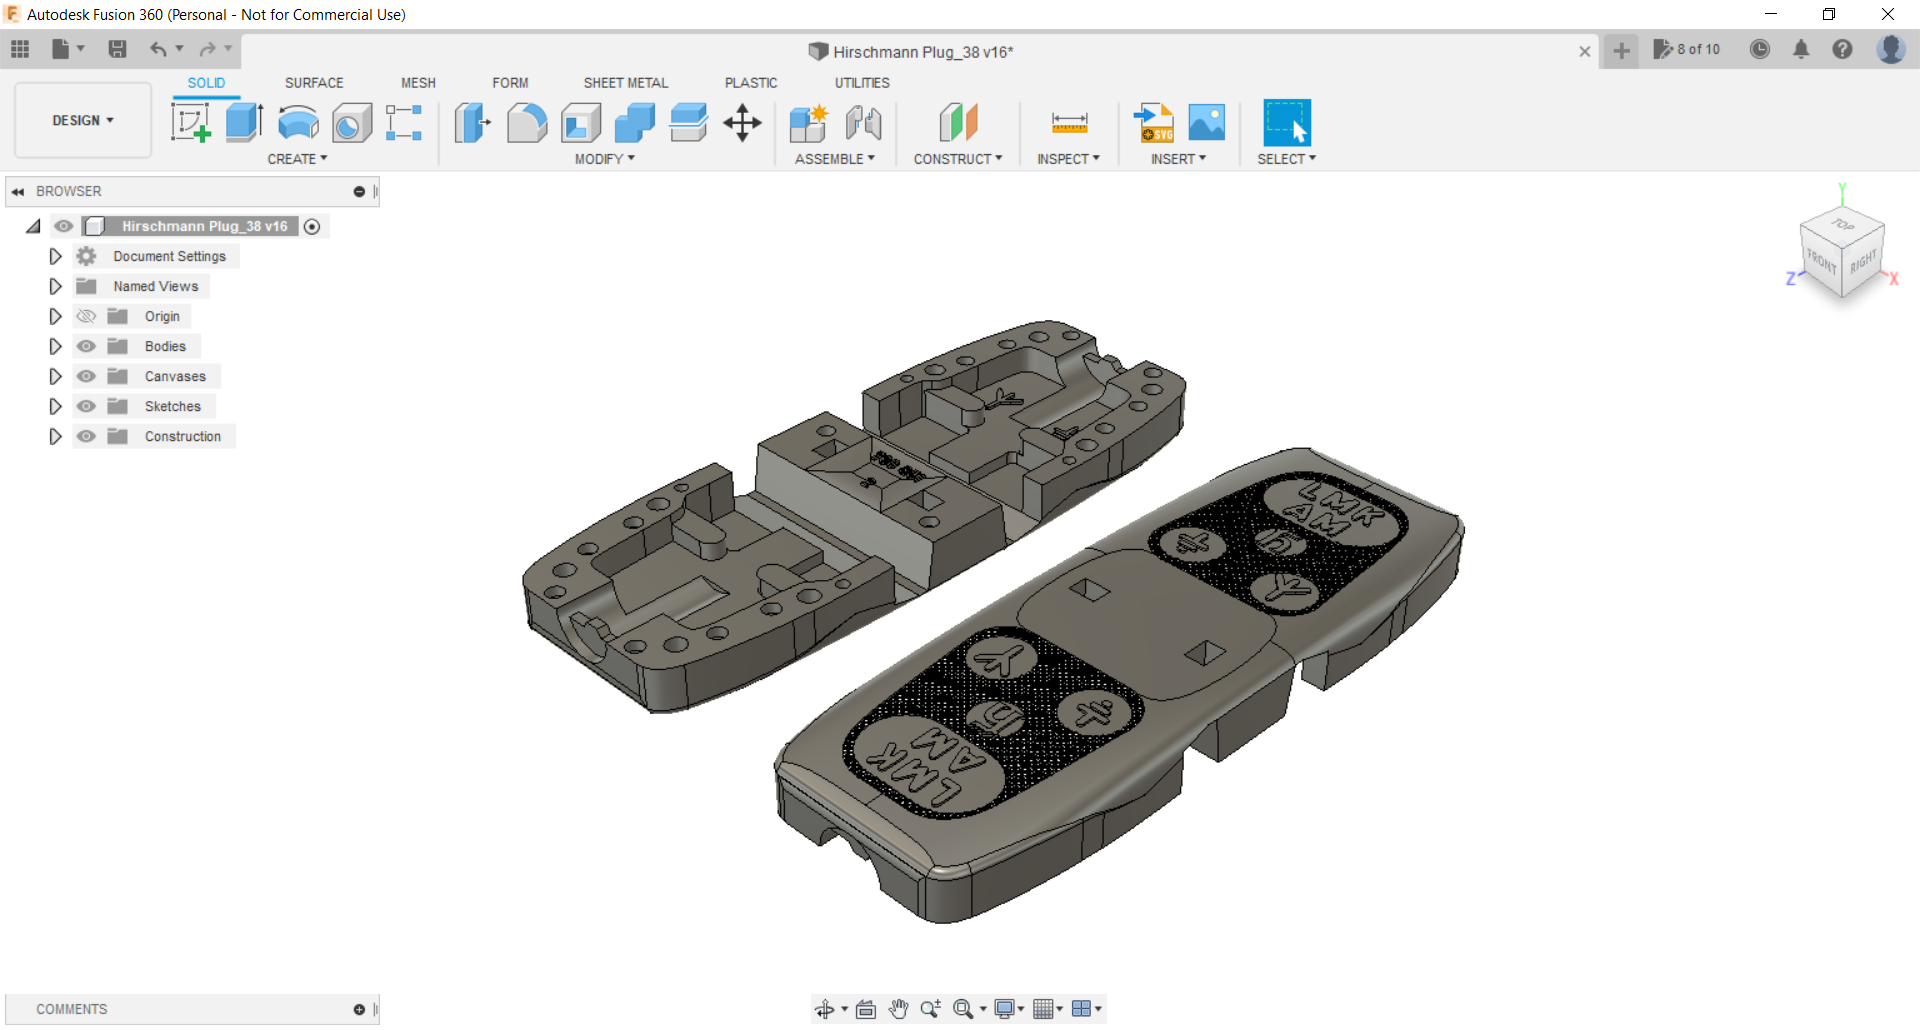This screenshot has height=1030, width=1920.
Task: Expand Document Settings node
Action: (x=55, y=256)
